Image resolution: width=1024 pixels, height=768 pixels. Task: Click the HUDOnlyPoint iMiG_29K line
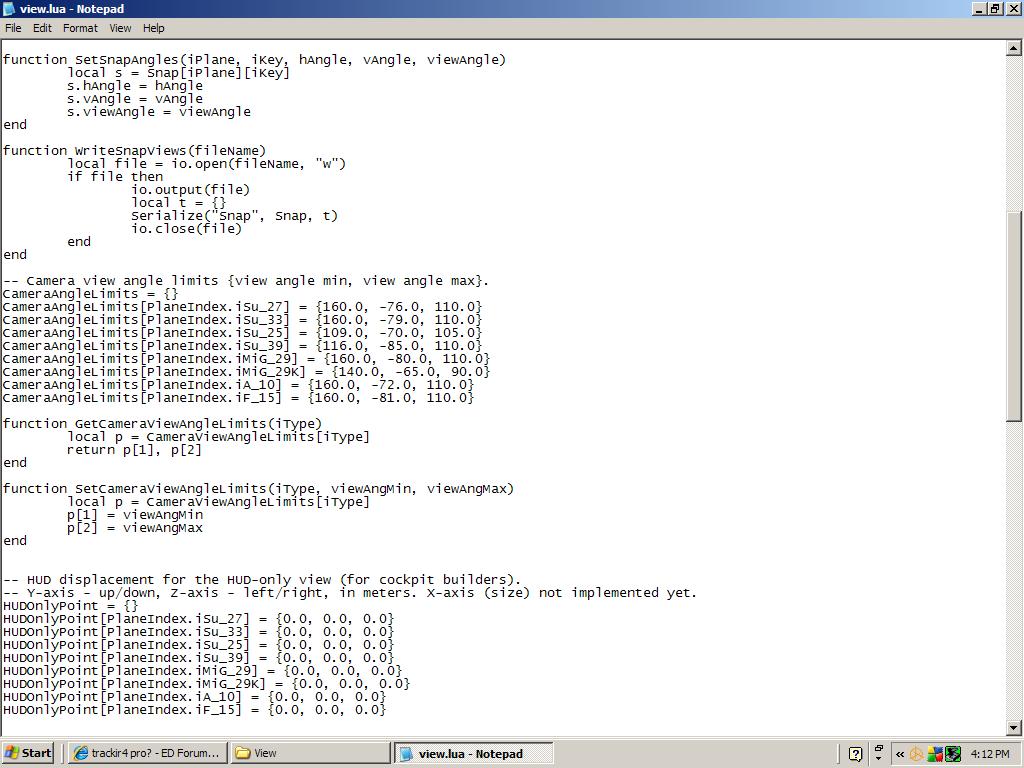click(206, 684)
